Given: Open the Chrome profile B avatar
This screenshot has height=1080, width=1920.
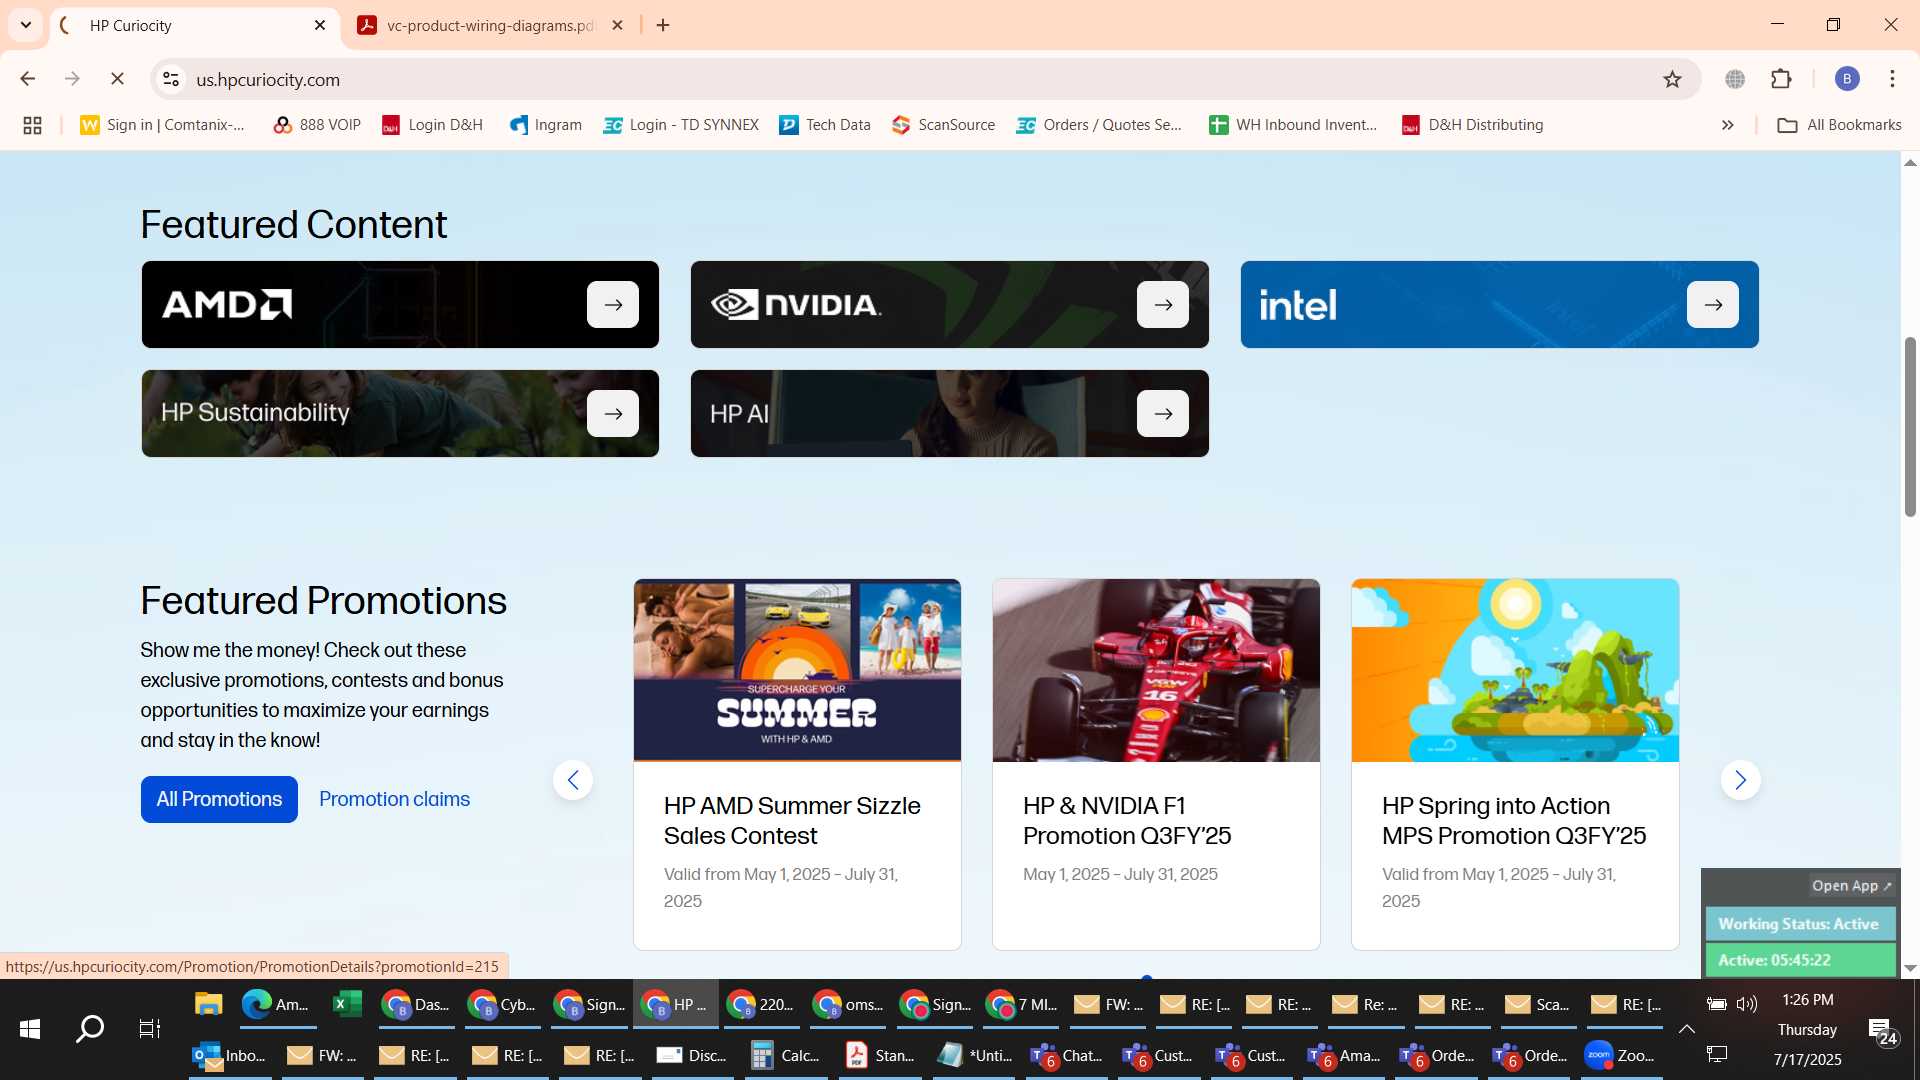Looking at the screenshot, I should (1847, 79).
